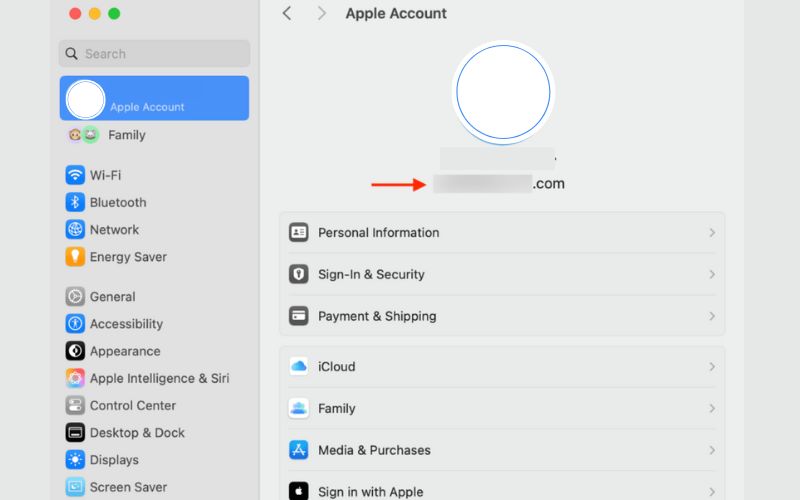This screenshot has width=800, height=500.
Task: Expand Family row chevron in main list
Action: pyautogui.click(x=712, y=409)
